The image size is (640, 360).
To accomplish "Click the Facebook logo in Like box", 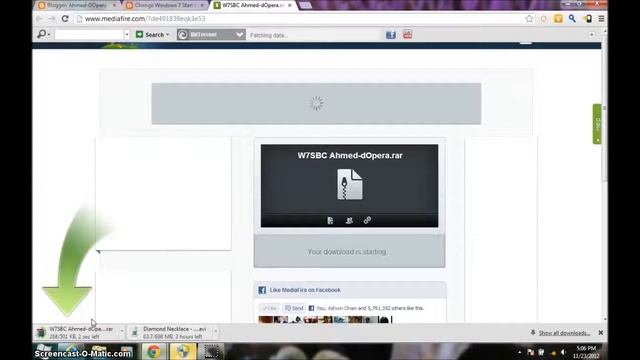I will (262, 290).
